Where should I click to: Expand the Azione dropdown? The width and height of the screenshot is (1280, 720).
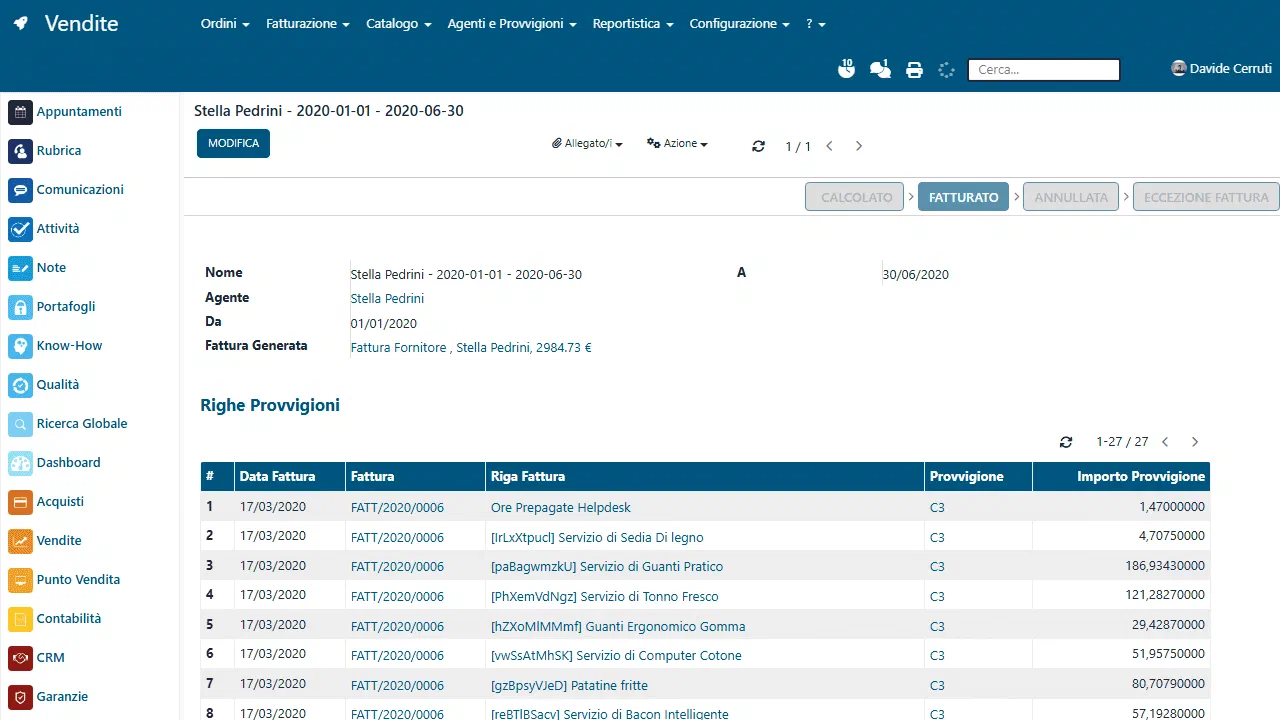pyautogui.click(x=678, y=144)
